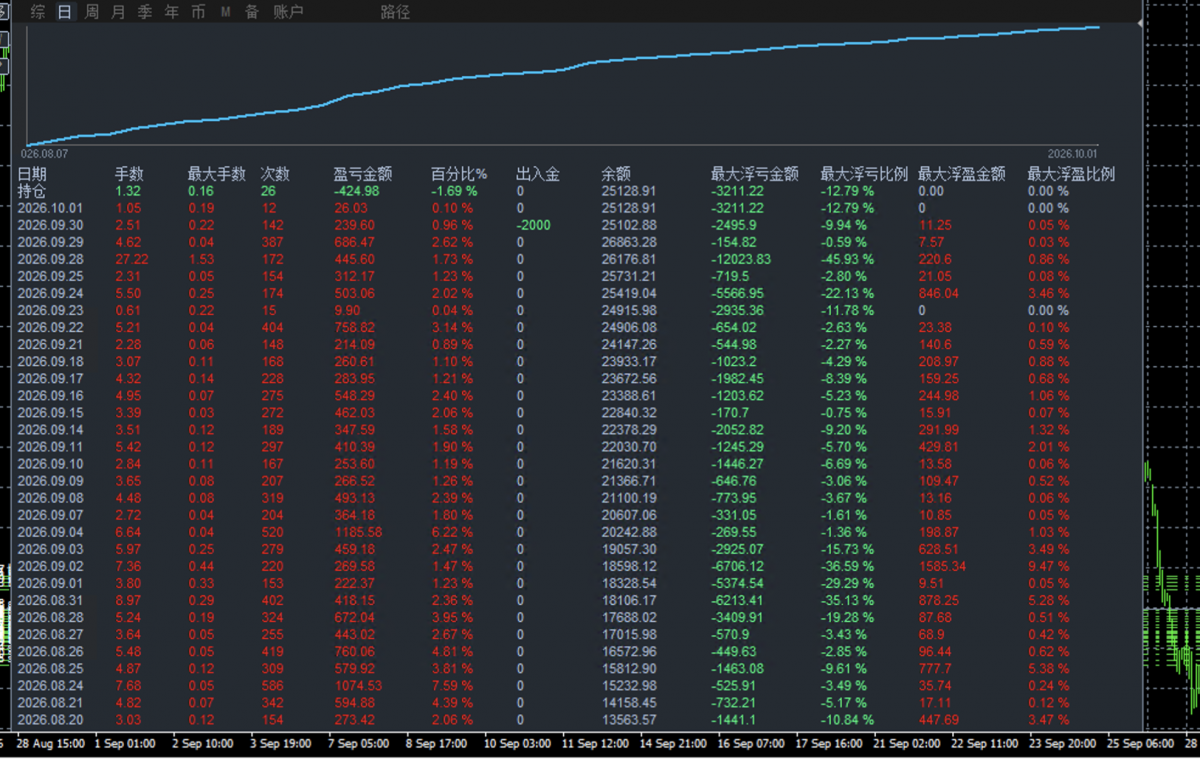1200x759 pixels.
Task: Click the 14 Sep 21:00 time axis label
Action: (672, 744)
